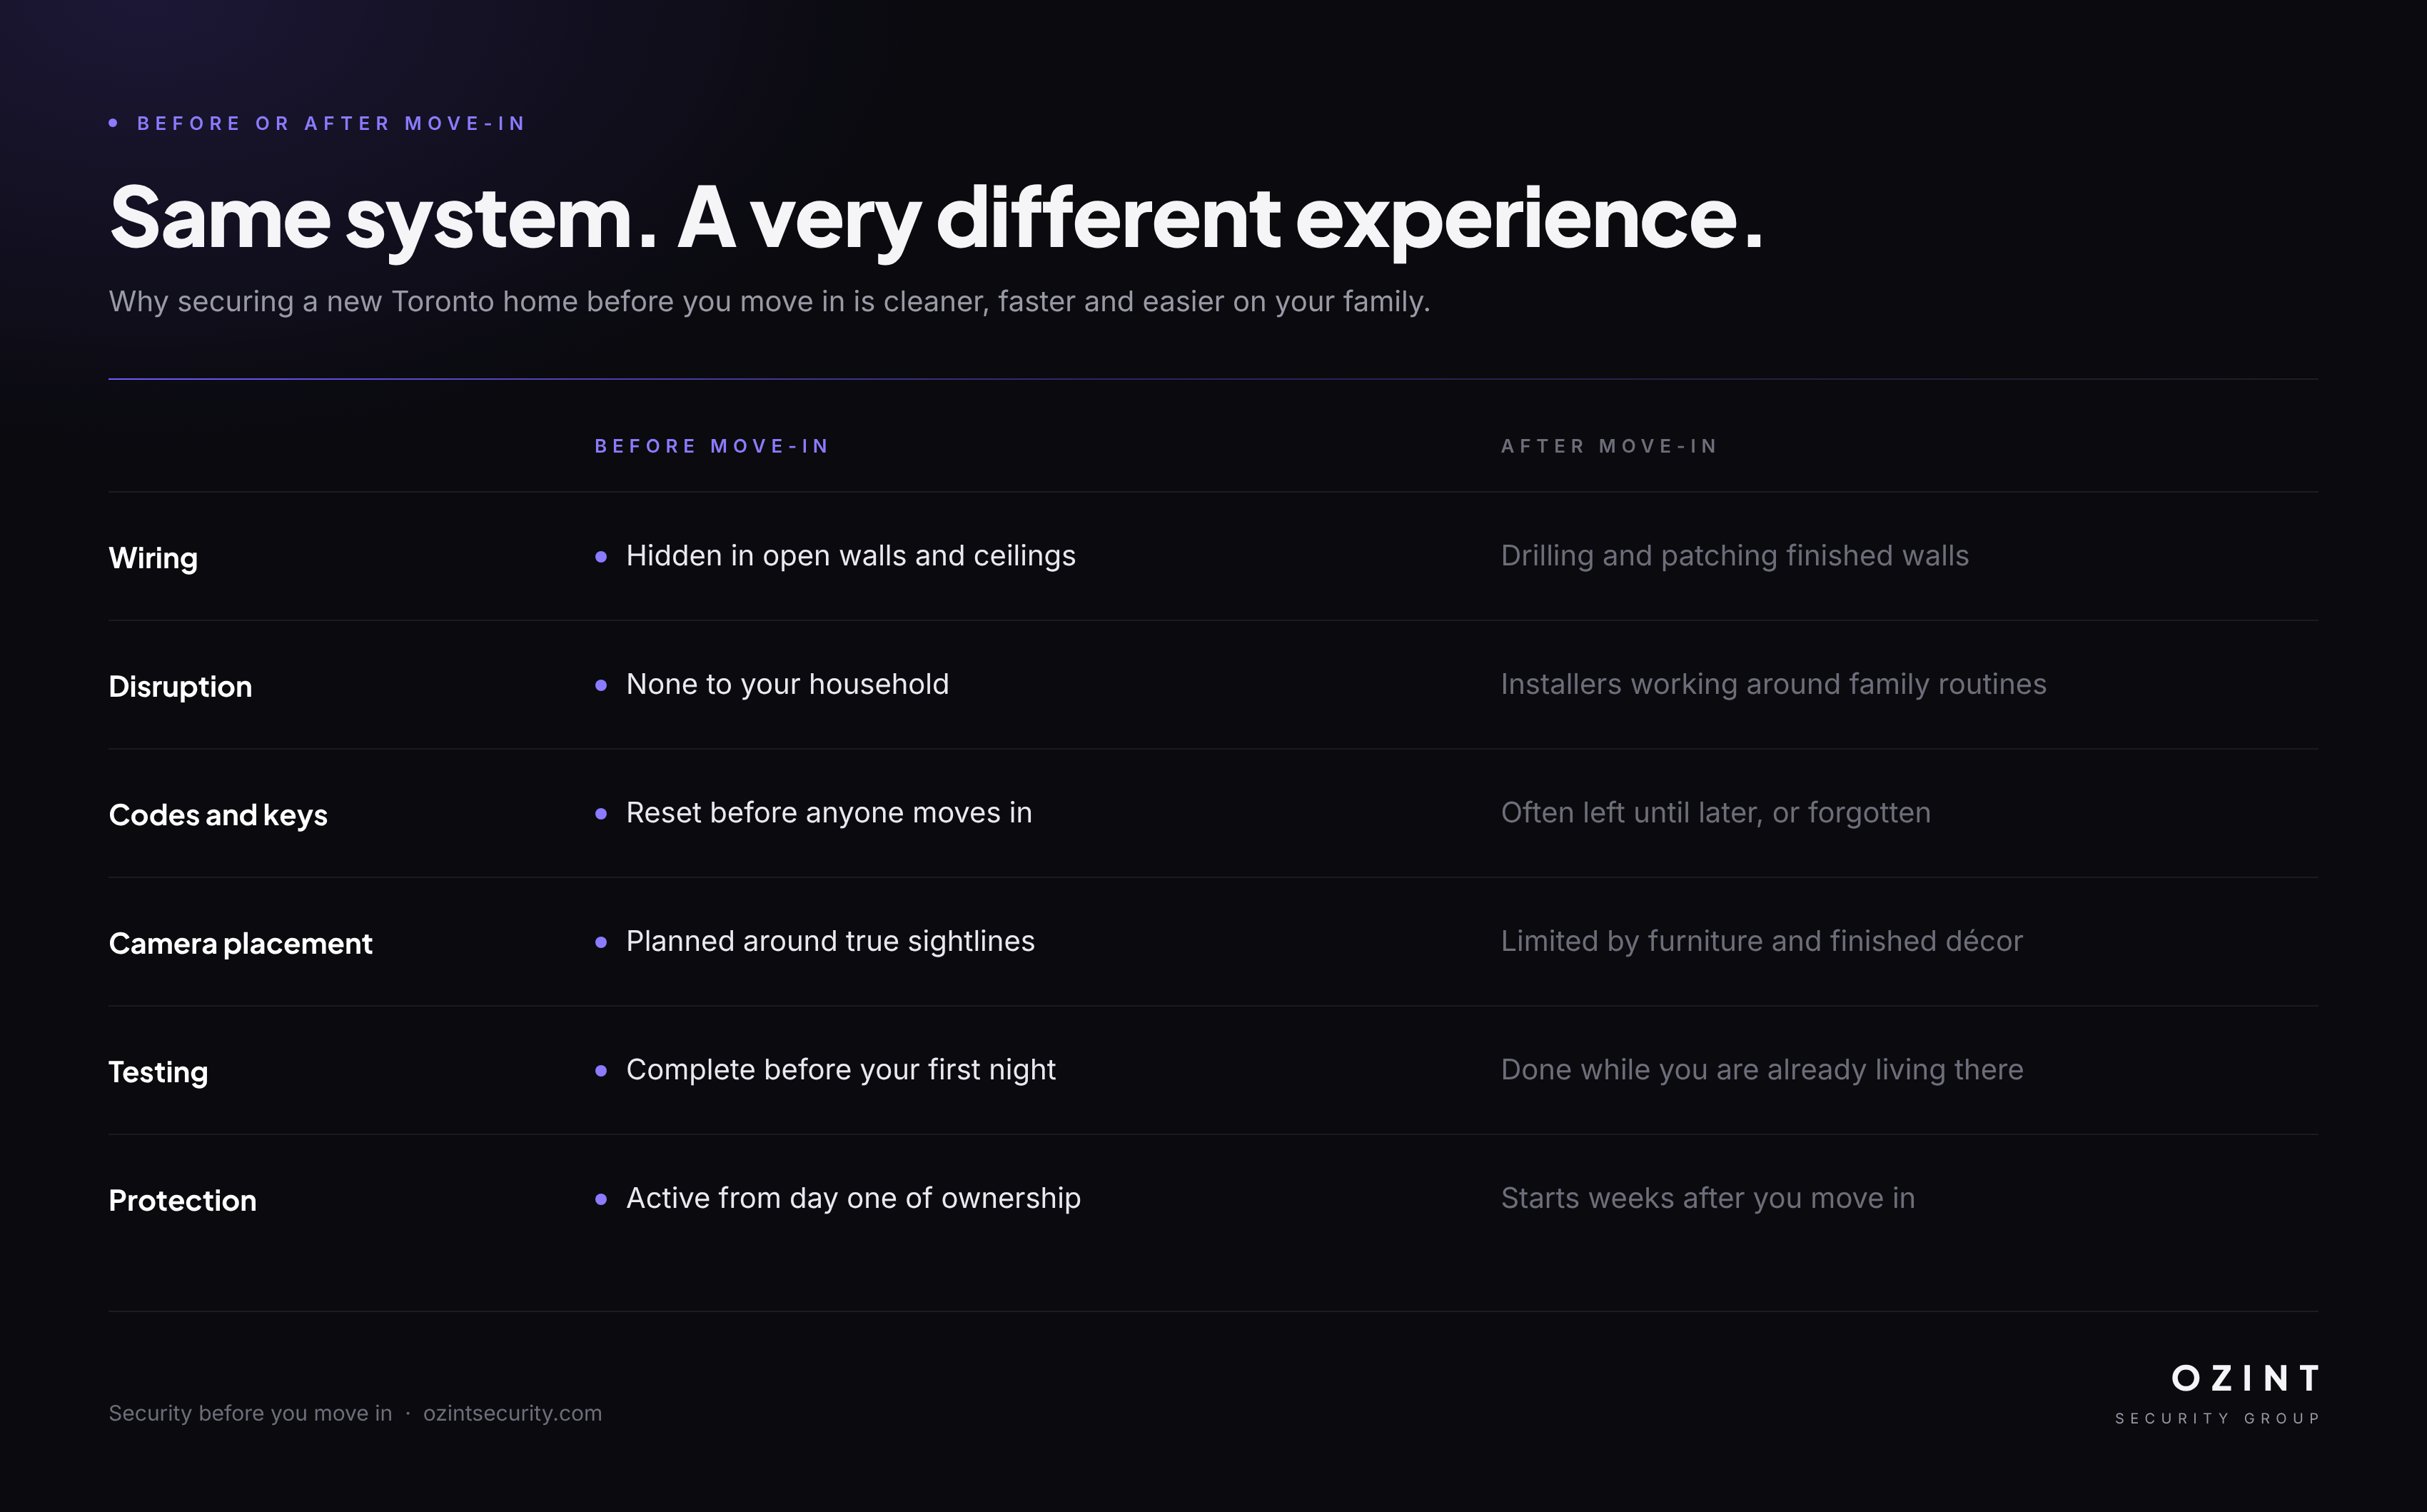Open the ozintsecurity.com link in footer

coord(512,1413)
